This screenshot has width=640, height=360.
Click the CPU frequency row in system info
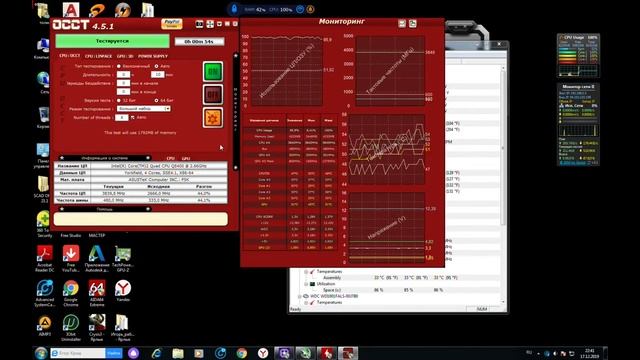point(140,193)
